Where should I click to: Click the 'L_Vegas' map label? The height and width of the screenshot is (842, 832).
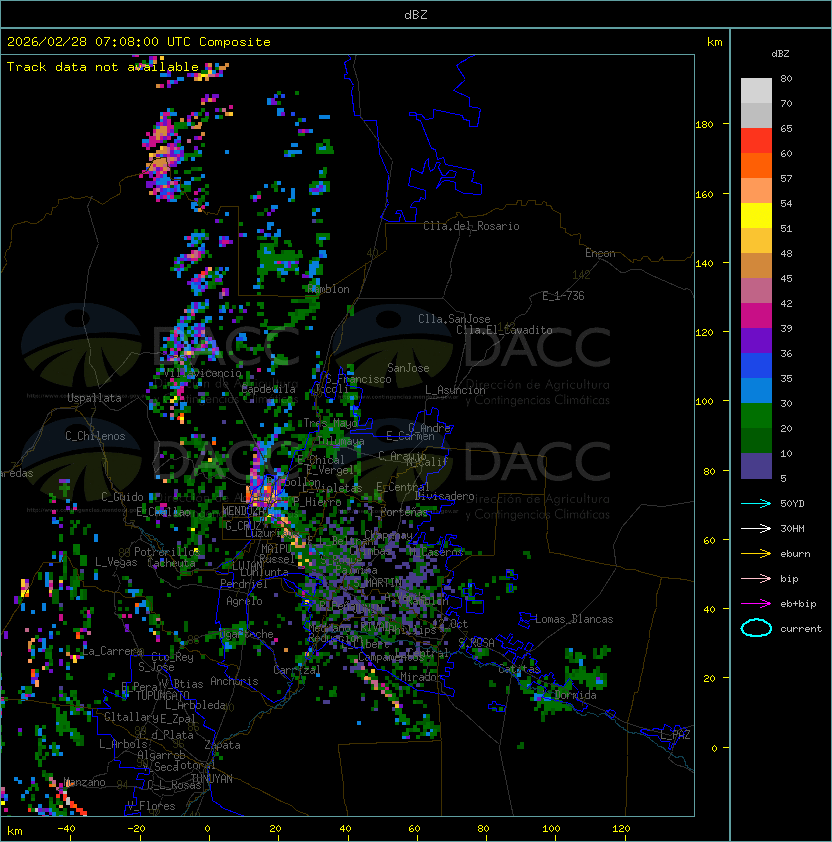116,562
